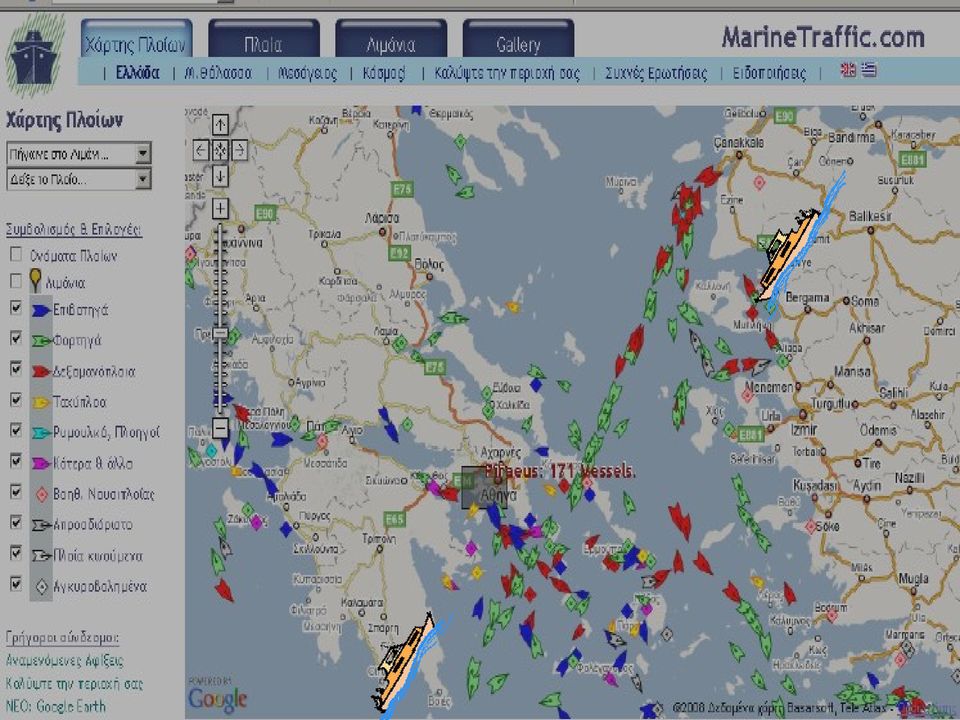Viewport: 960px width, 720px height.
Task: Pan the map down arrow
Action: (x=220, y=176)
